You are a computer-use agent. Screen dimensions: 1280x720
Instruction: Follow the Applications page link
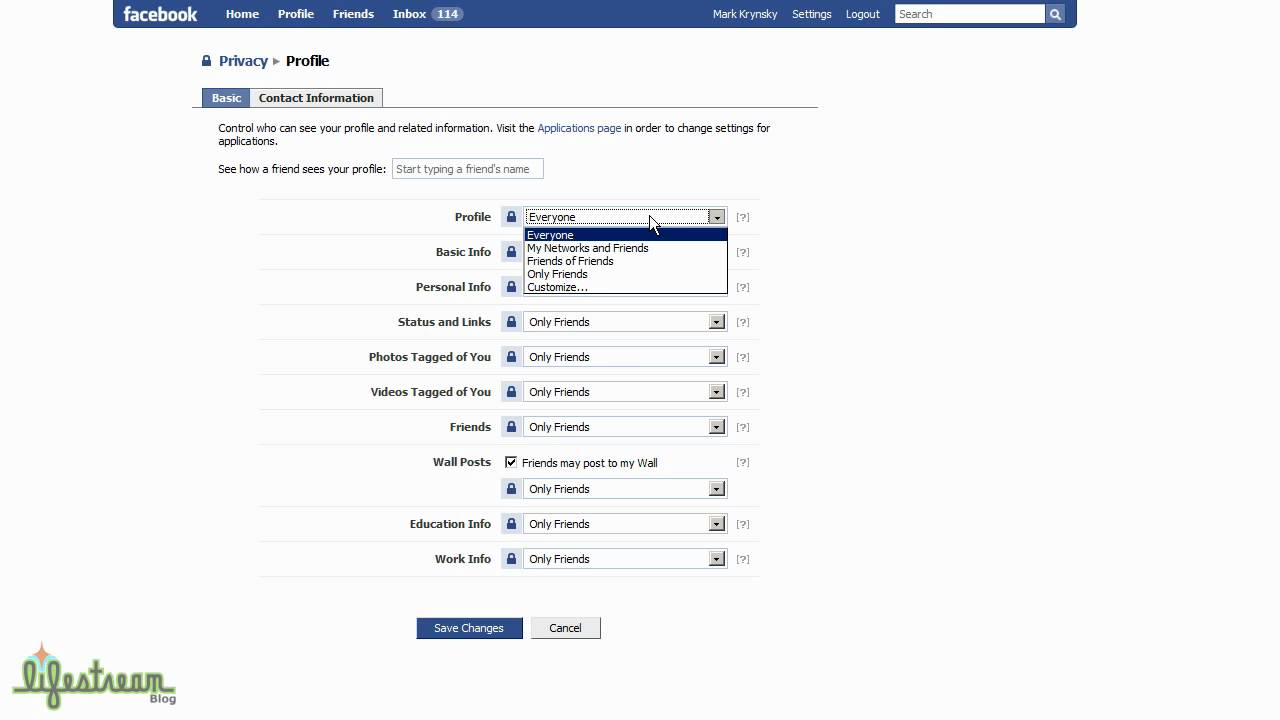[579, 128]
